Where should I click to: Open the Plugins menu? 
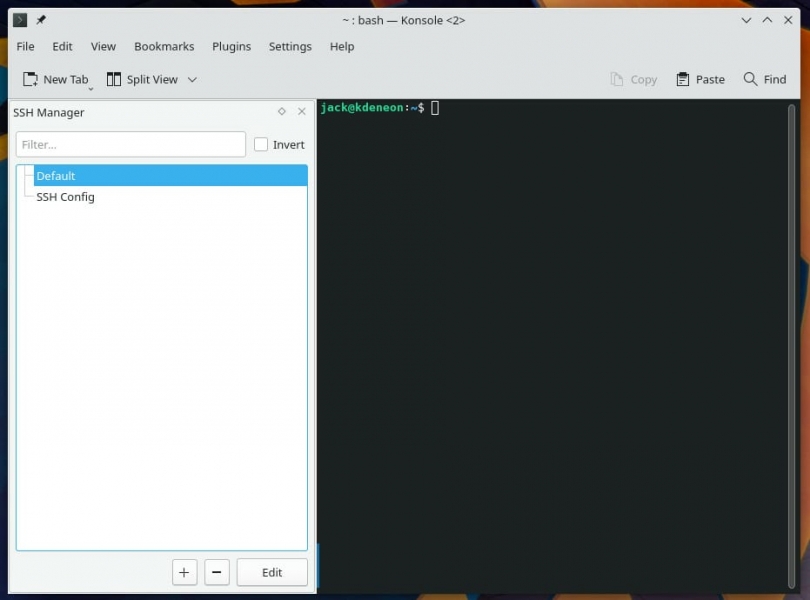(x=231, y=46)
